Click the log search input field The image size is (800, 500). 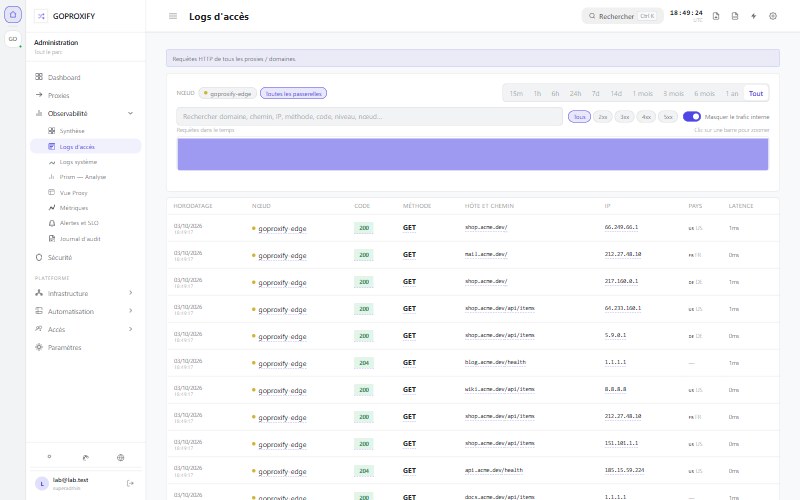pyautogui.click(x=369, y=117)
